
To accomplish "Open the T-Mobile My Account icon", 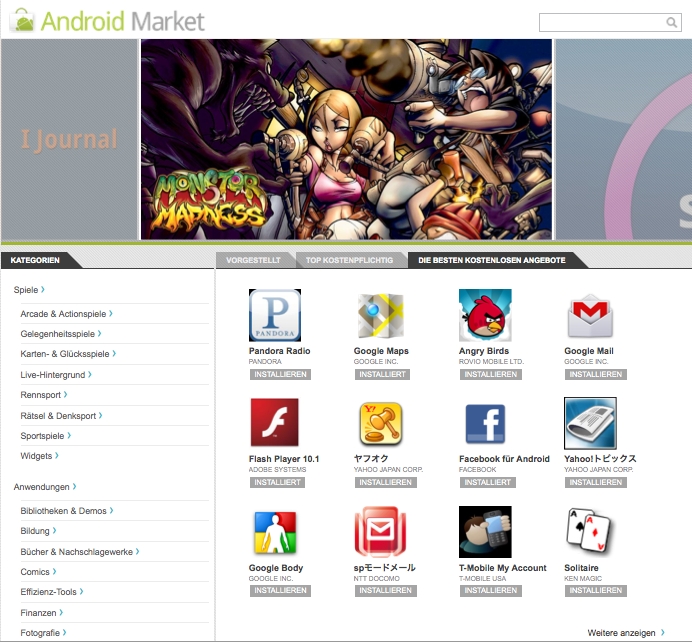I will [x=485, y=532].
